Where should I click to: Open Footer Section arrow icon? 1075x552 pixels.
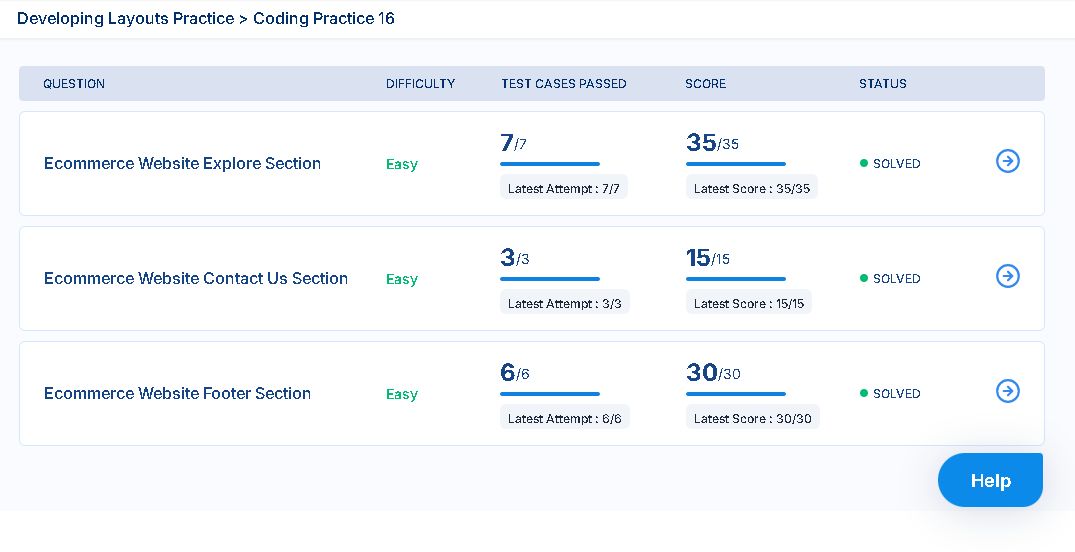(1007, 392)
